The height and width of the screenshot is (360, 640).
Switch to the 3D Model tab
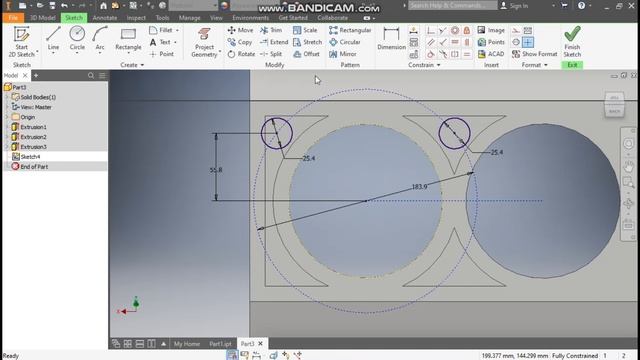42,18
